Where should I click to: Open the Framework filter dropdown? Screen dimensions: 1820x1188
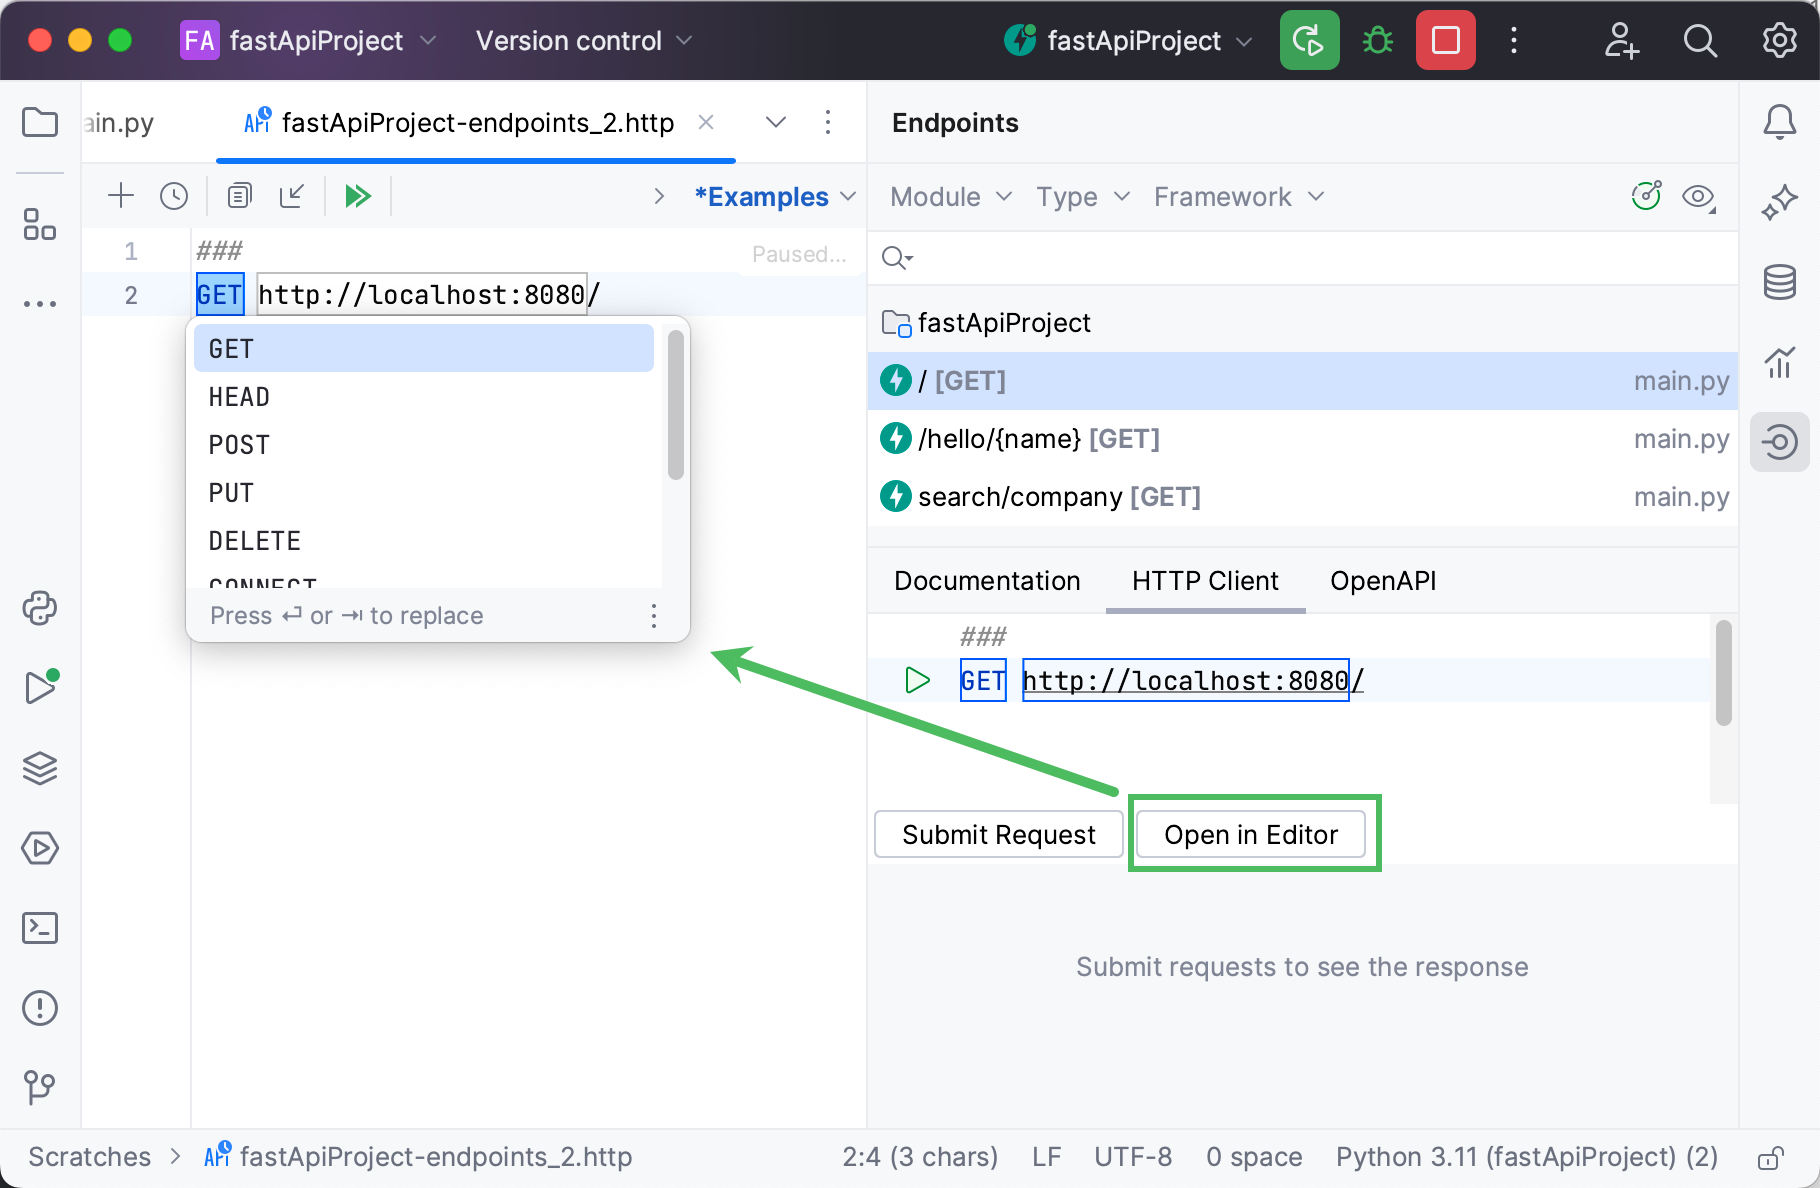pyautogui.click(x=1238, y=197)
